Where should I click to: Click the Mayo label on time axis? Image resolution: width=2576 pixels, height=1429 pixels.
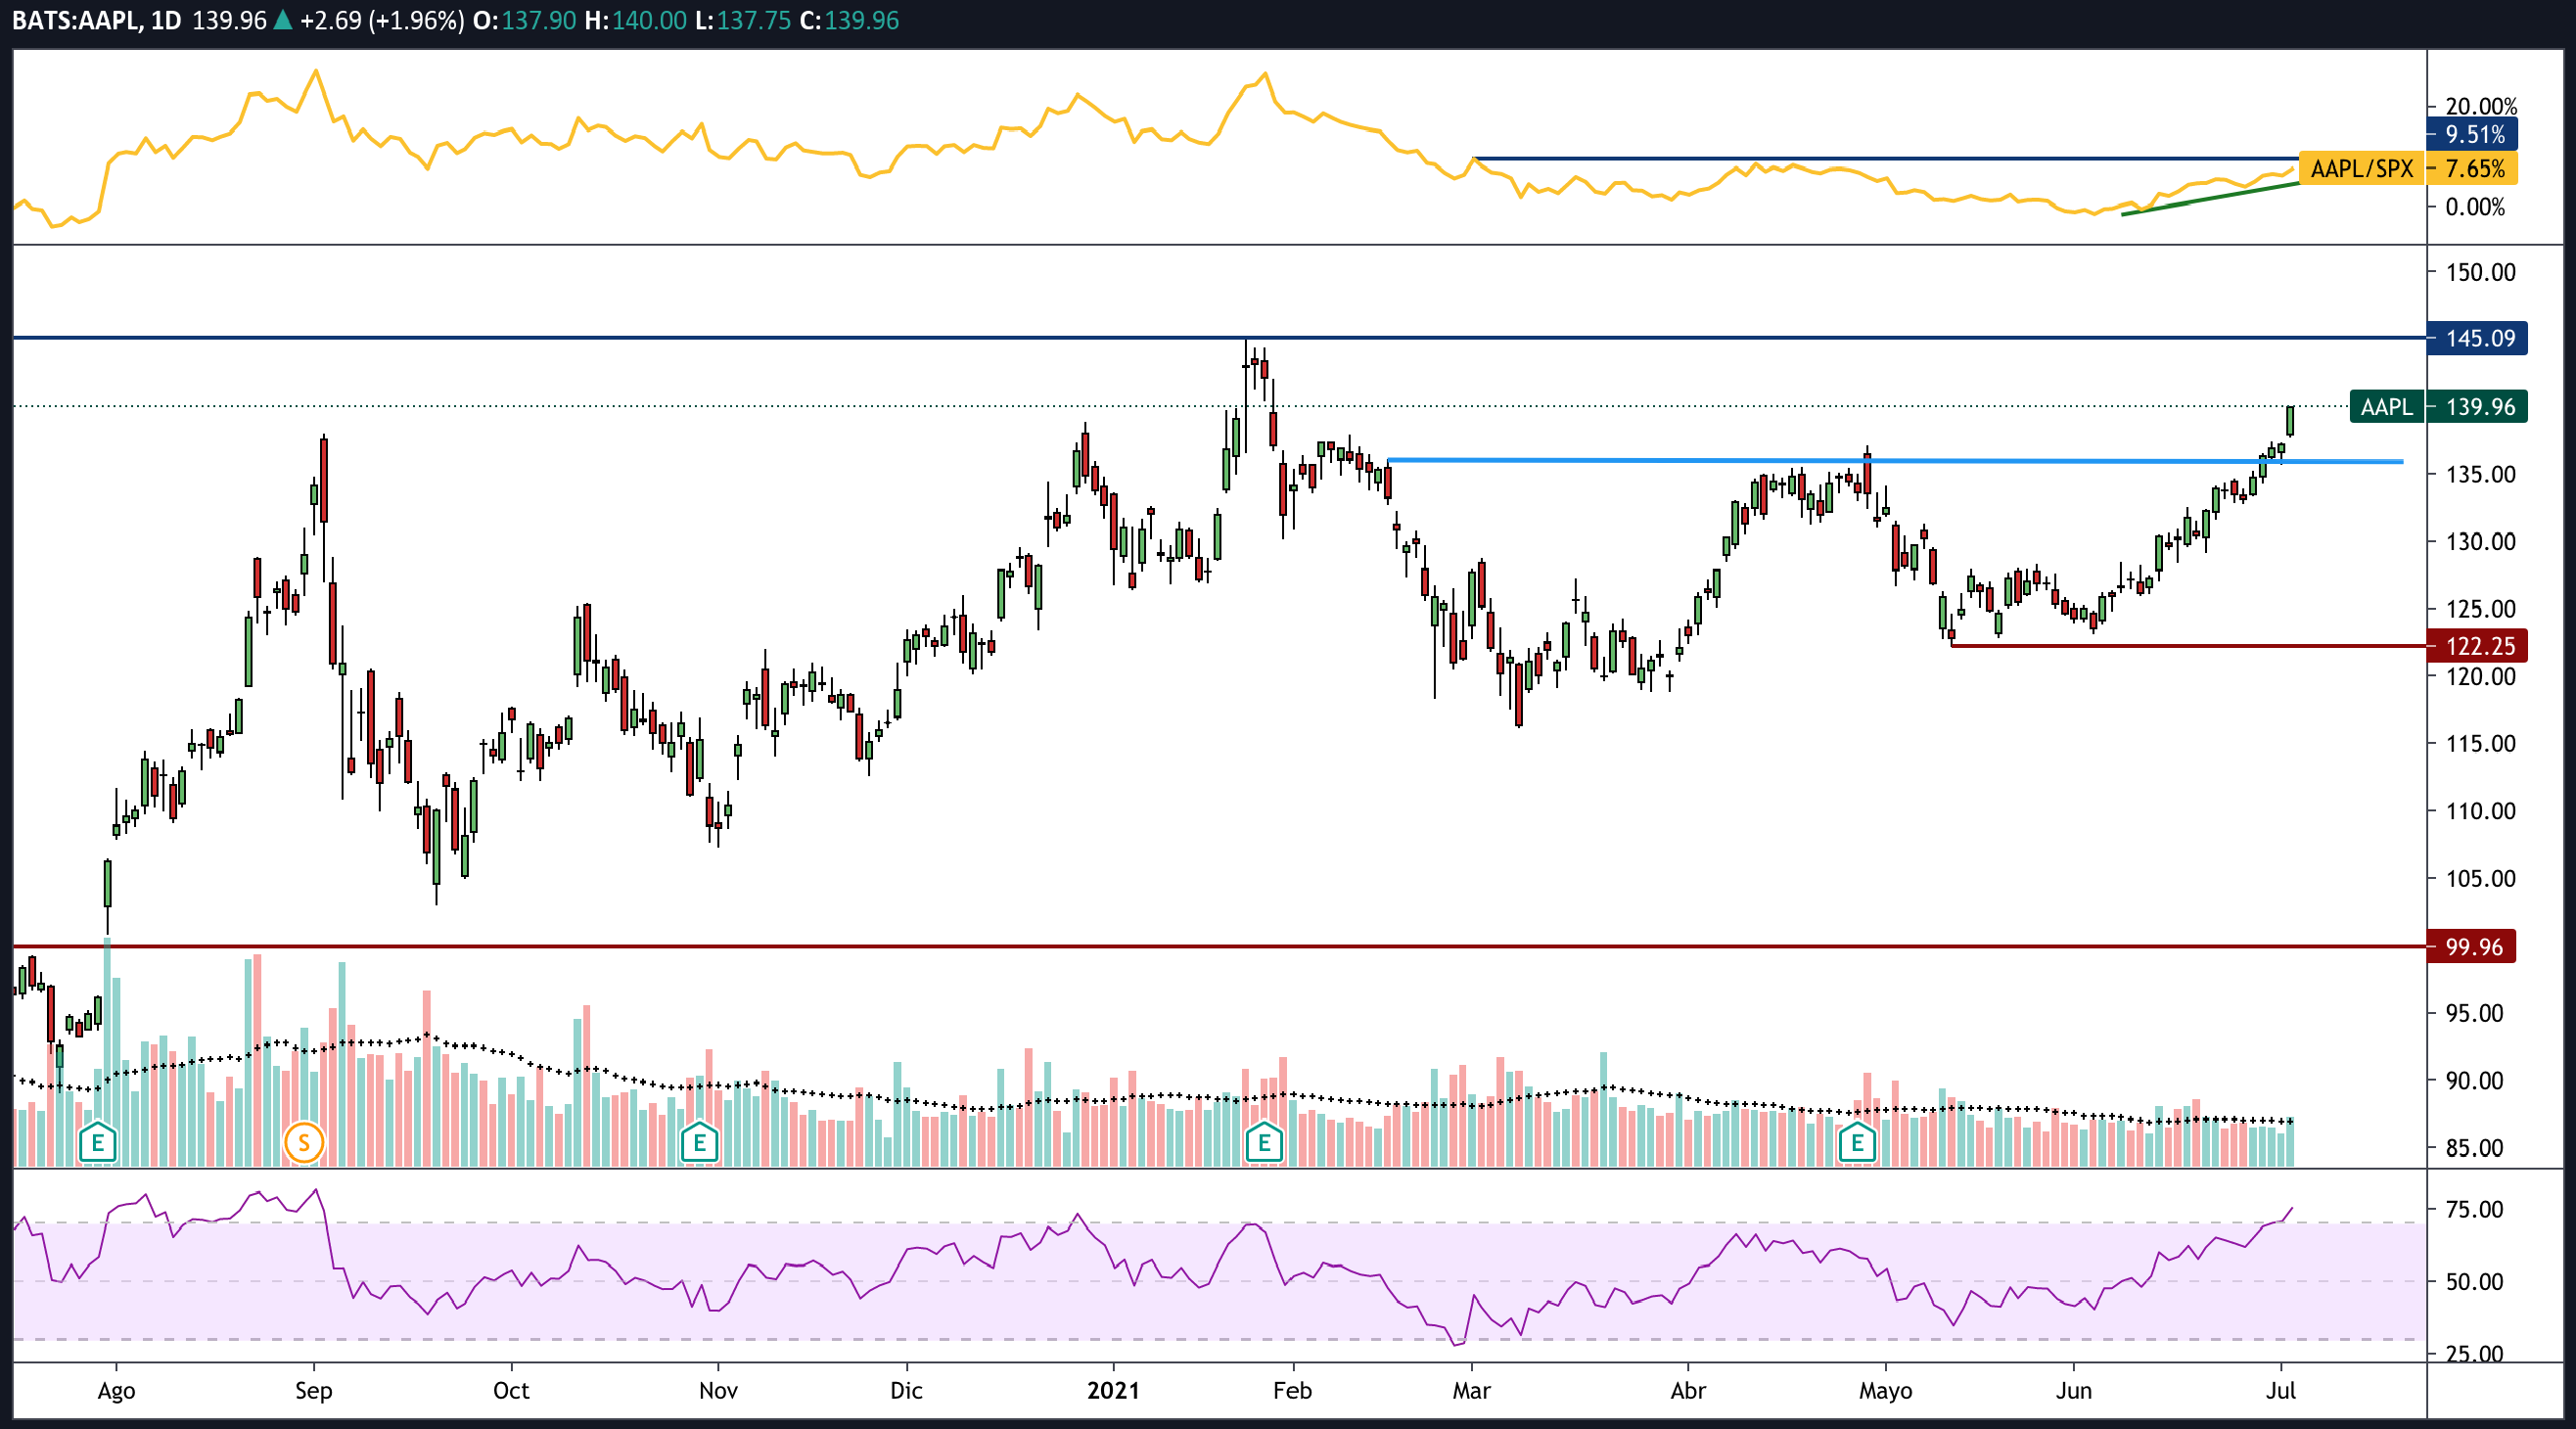tap(1885, 1390)
